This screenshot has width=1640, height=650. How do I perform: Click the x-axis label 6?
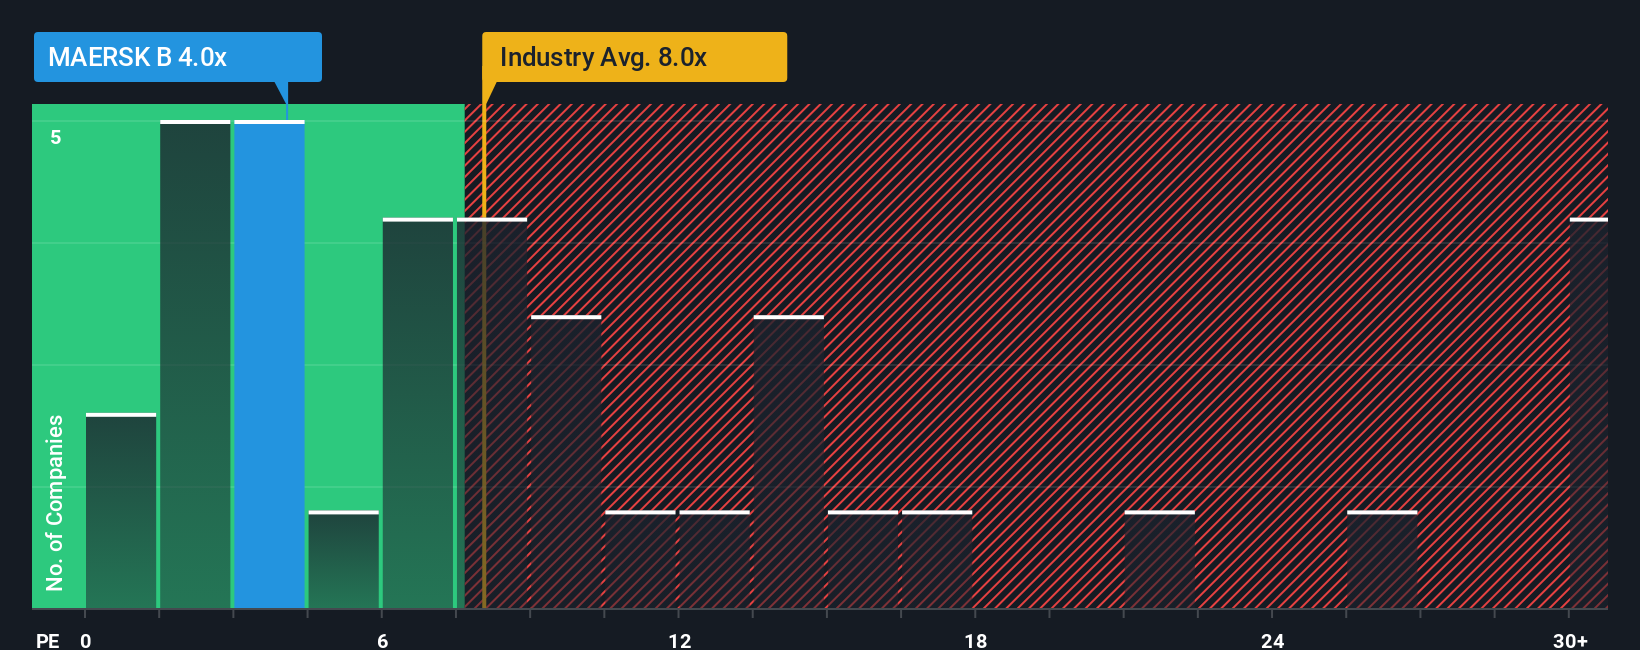click(382, 640)
